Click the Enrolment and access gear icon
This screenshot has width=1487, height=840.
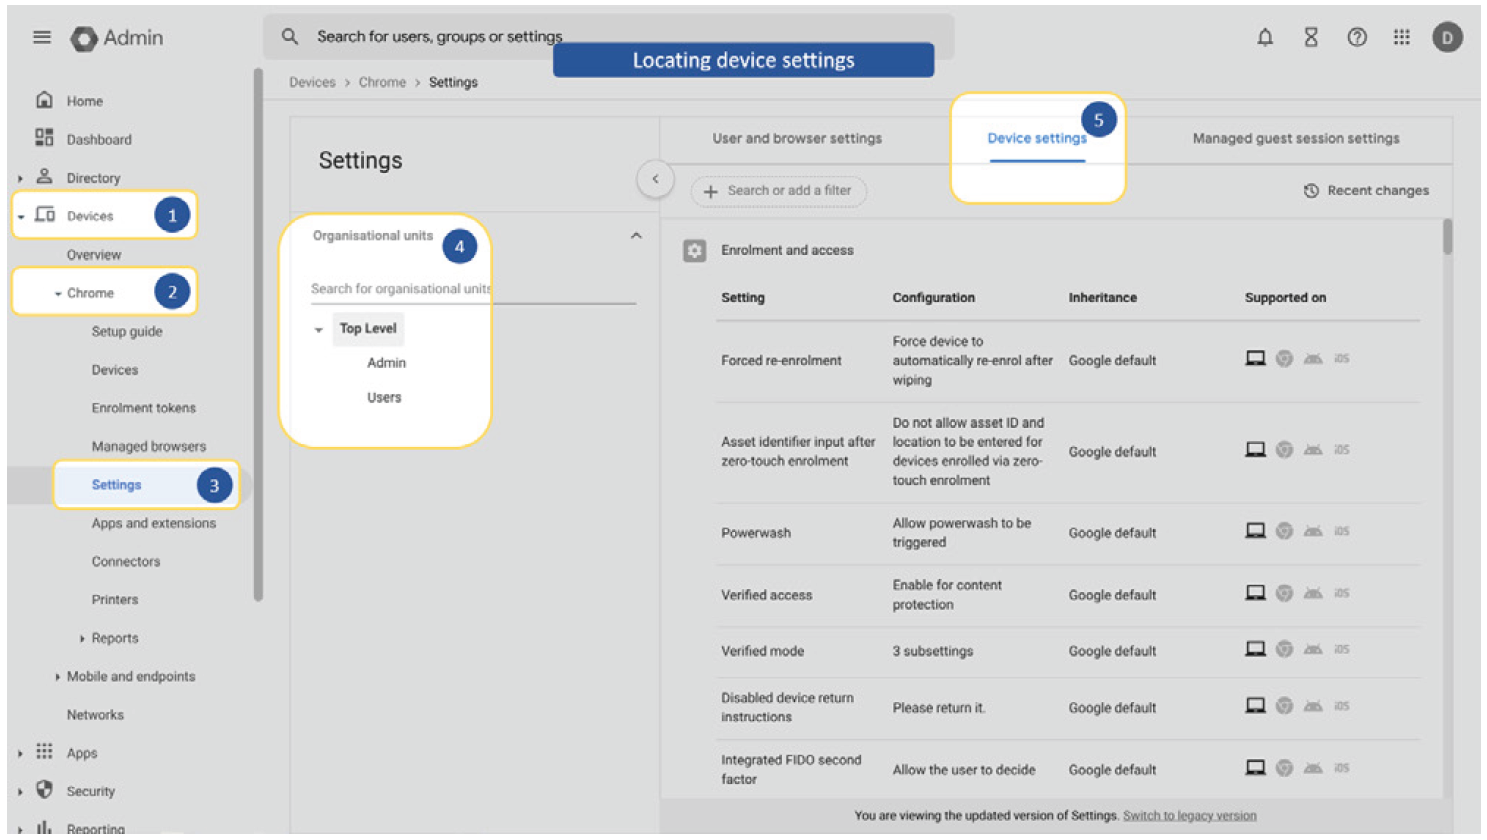pyautogui.click(x=694, y=250)
